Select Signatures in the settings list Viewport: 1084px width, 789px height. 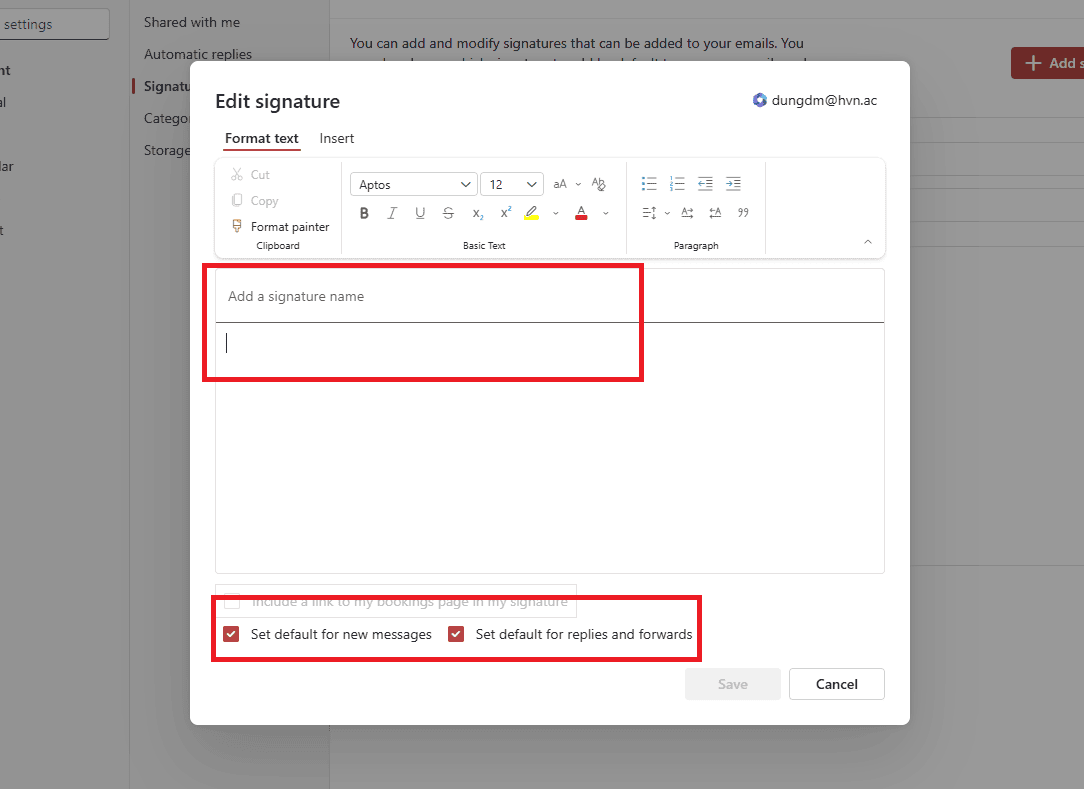(167, 86)
